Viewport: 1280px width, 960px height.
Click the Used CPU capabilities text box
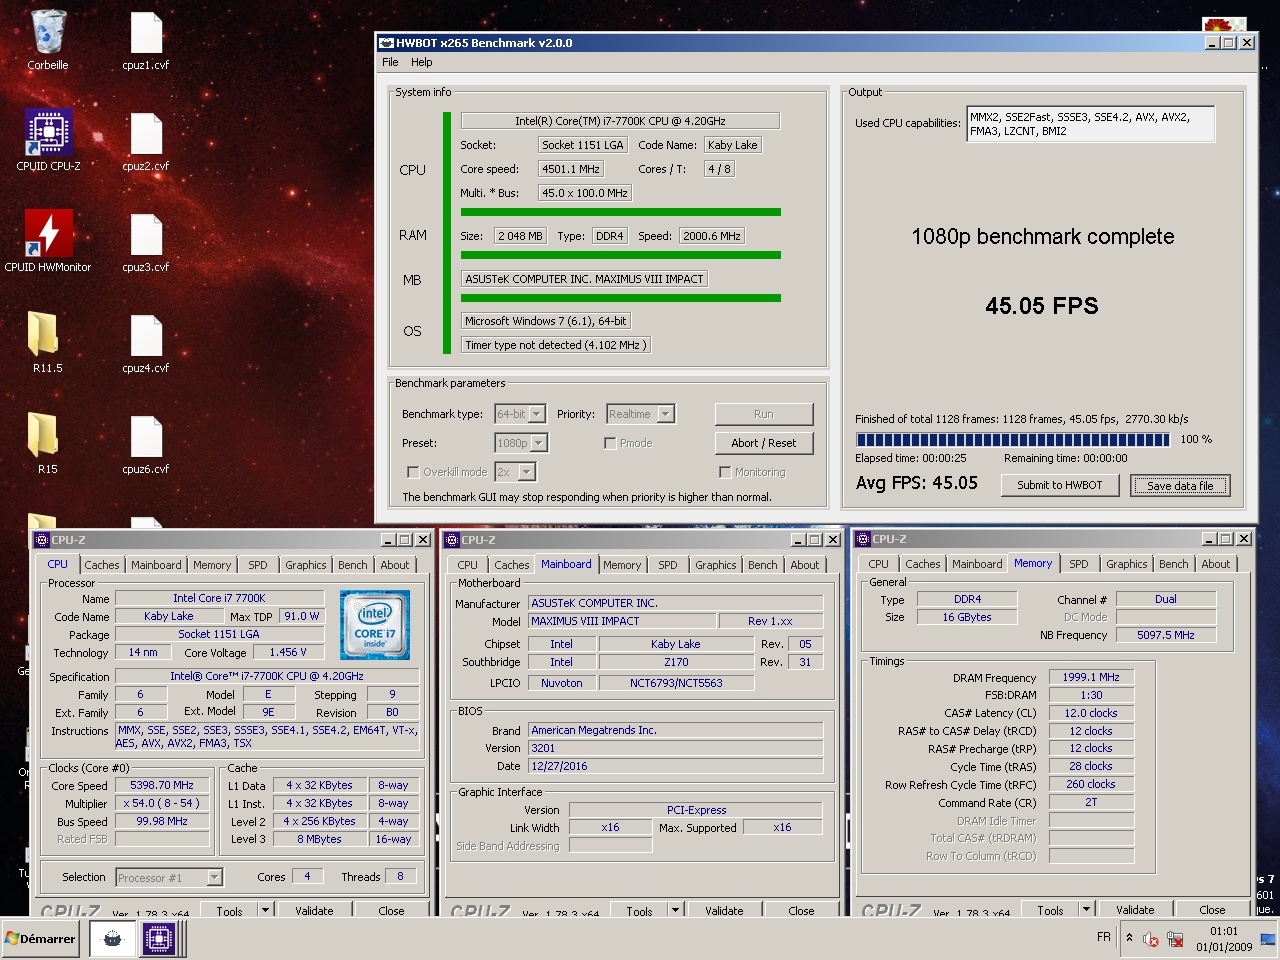[x=1091, y=124]
